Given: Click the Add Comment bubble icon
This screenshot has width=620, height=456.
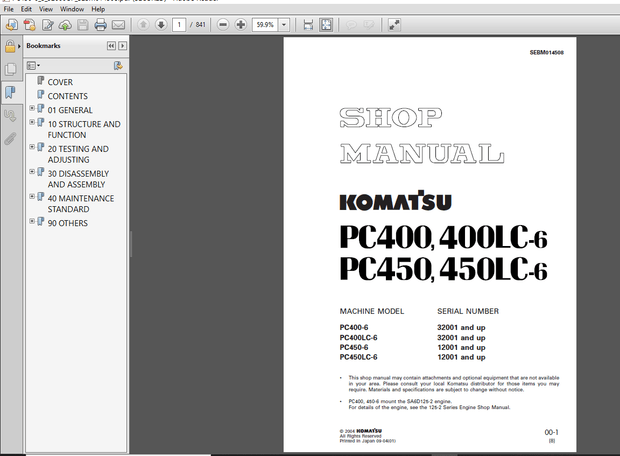Looking at the screenshot, I should [x=351, y=25].
